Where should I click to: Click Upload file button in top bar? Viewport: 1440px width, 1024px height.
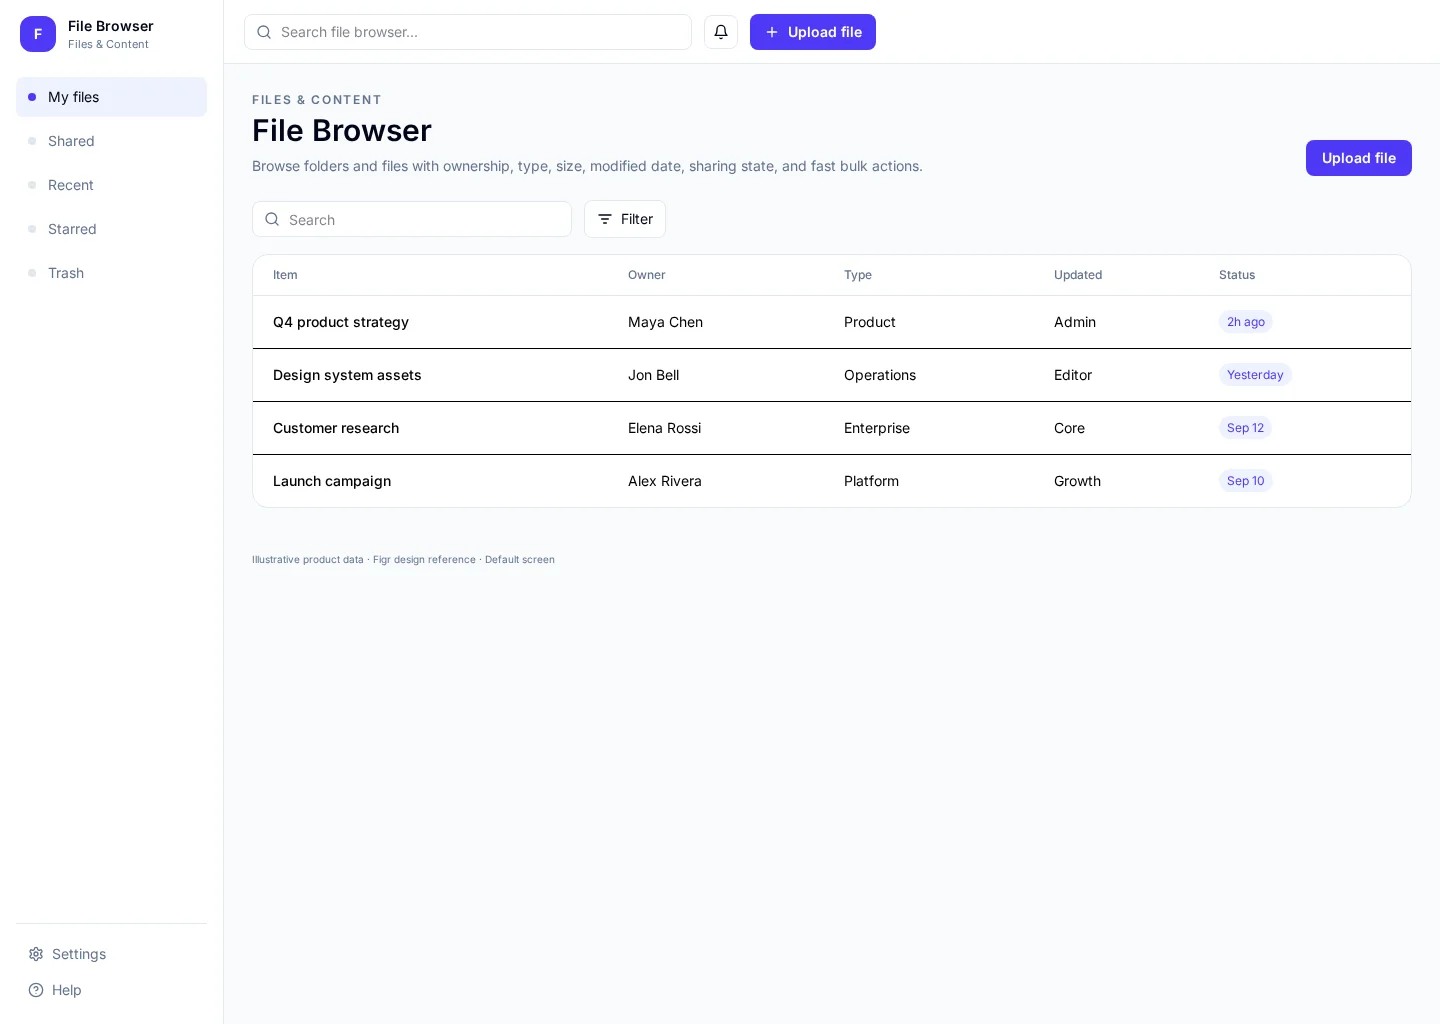(x=813, y=32)
